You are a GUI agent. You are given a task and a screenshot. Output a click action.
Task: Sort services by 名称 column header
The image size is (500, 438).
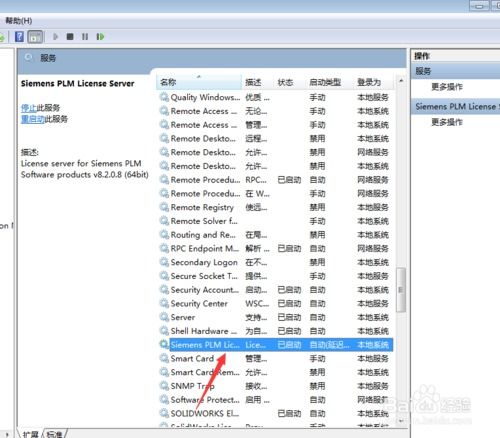199,82
